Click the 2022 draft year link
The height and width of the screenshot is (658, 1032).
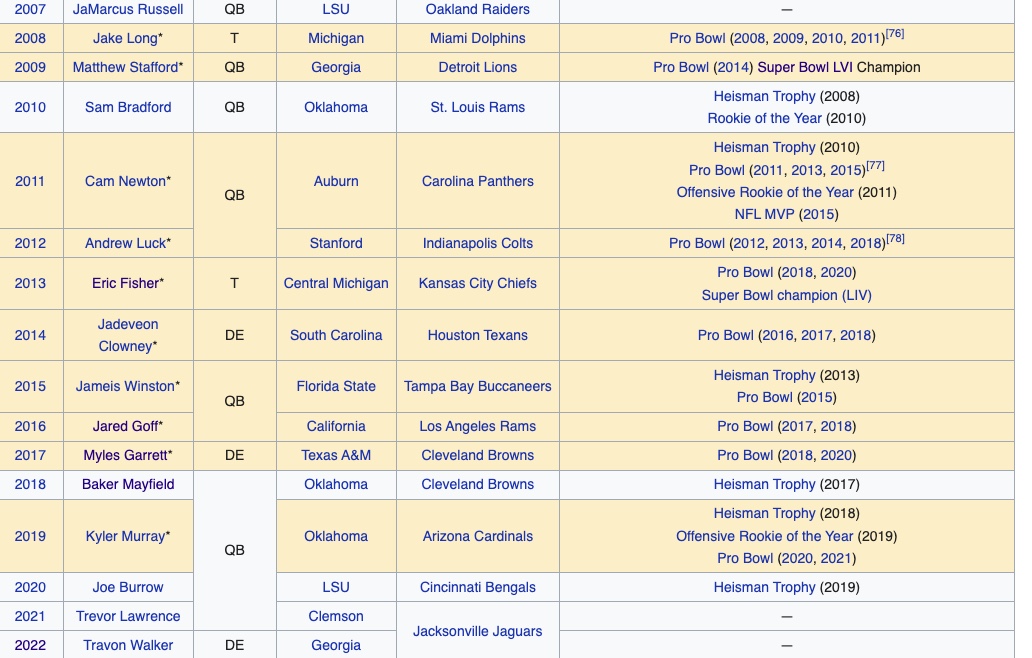pos(30,645)
